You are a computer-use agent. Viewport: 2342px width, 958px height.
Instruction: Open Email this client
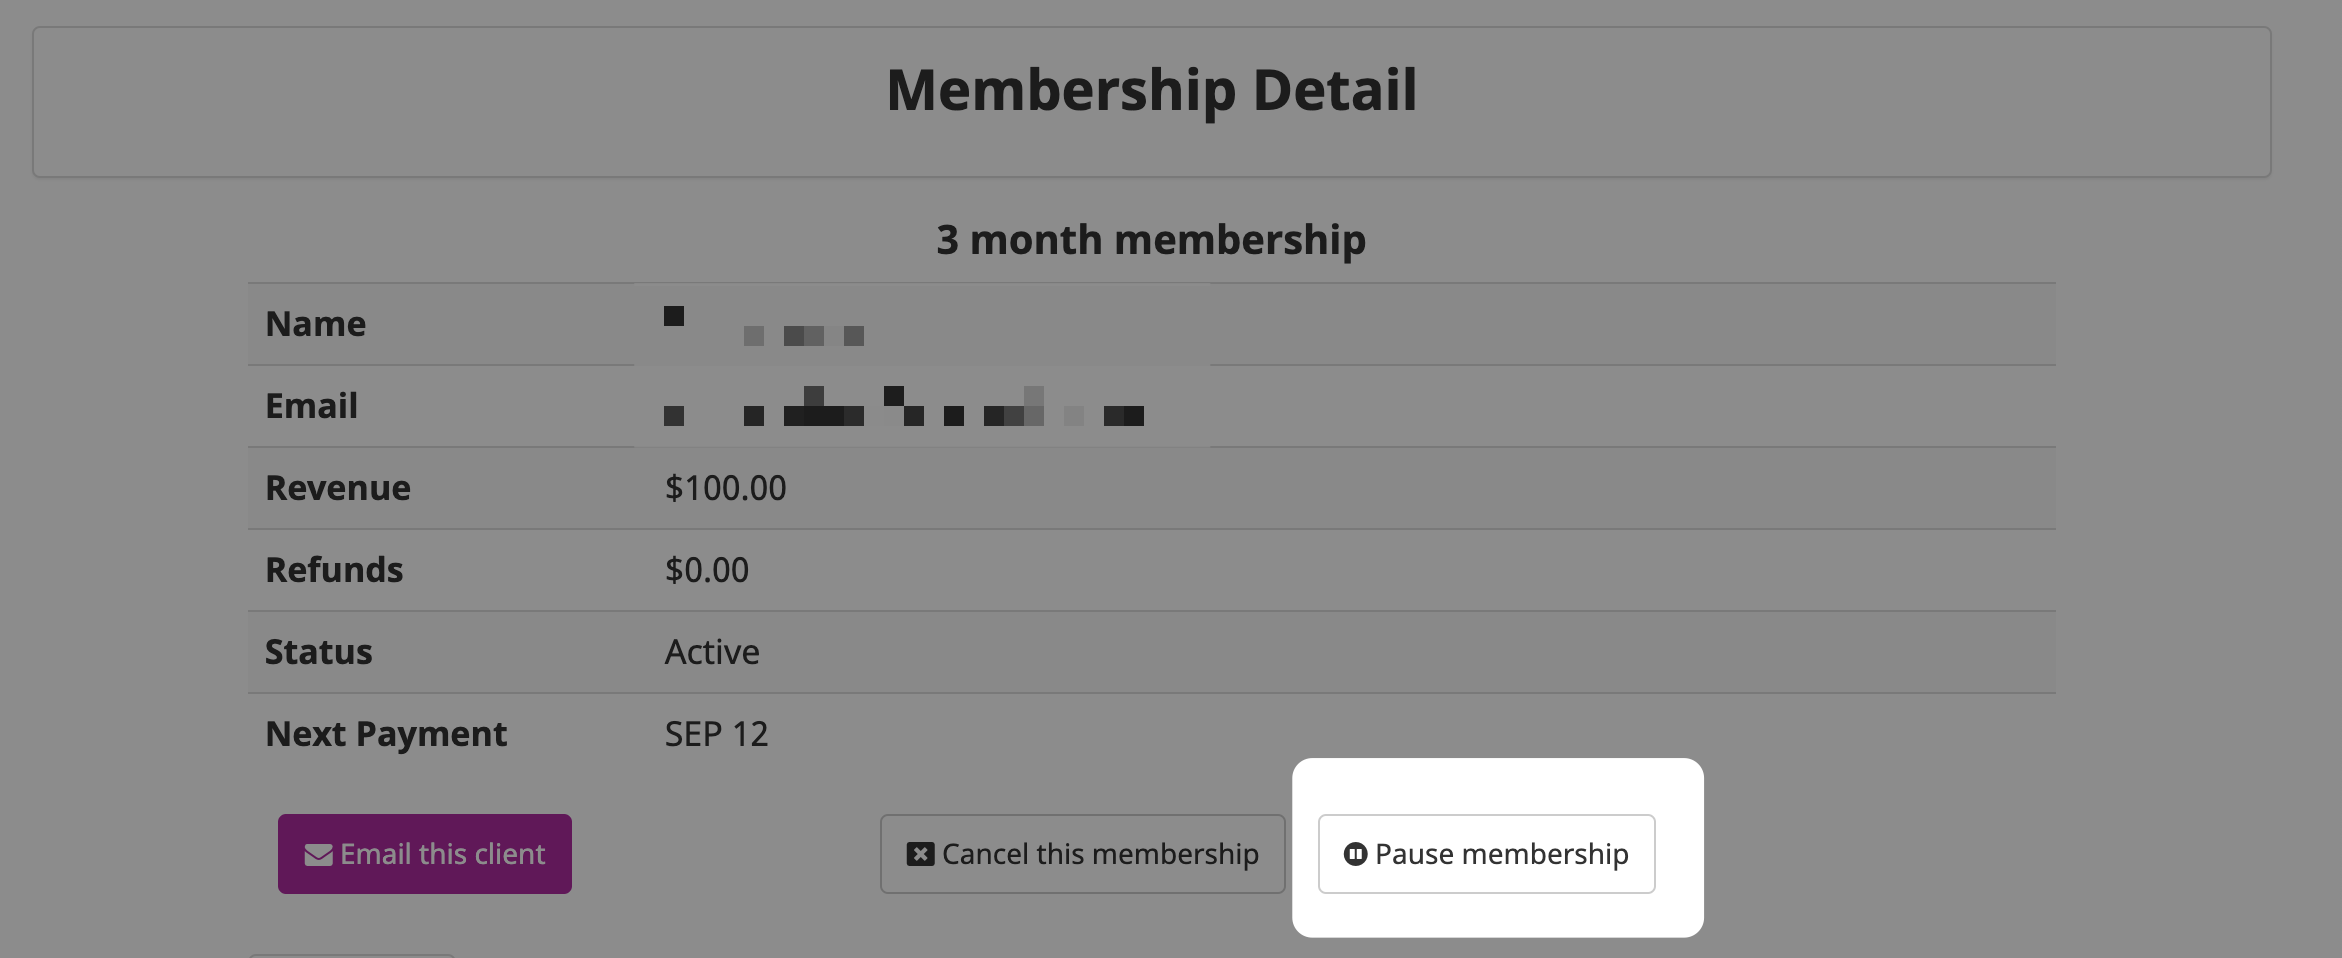425,854
